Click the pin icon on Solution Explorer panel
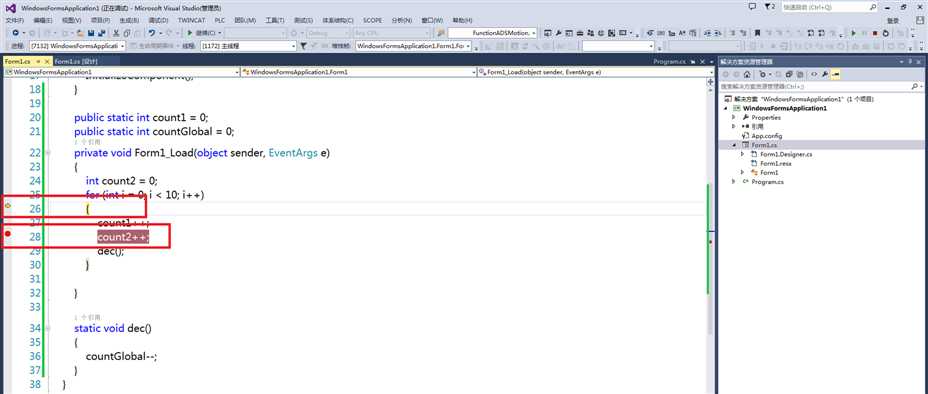 pyautogui.click(x=909, y=61)
